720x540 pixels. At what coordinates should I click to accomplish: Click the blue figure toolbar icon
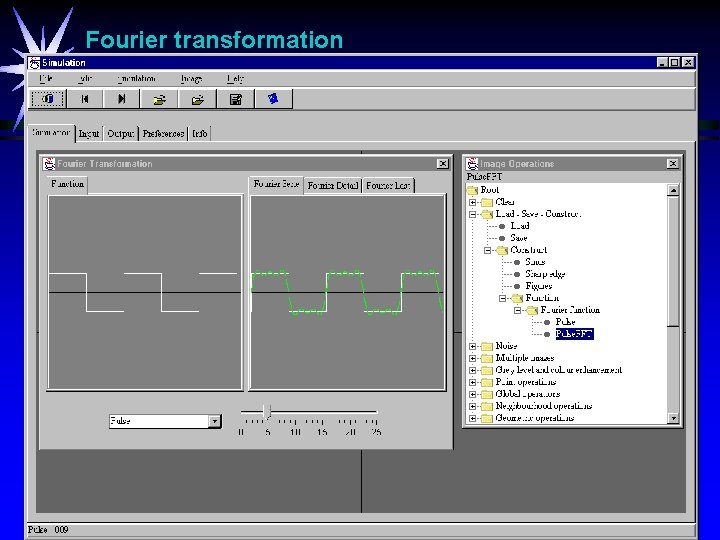click(274, 99)
